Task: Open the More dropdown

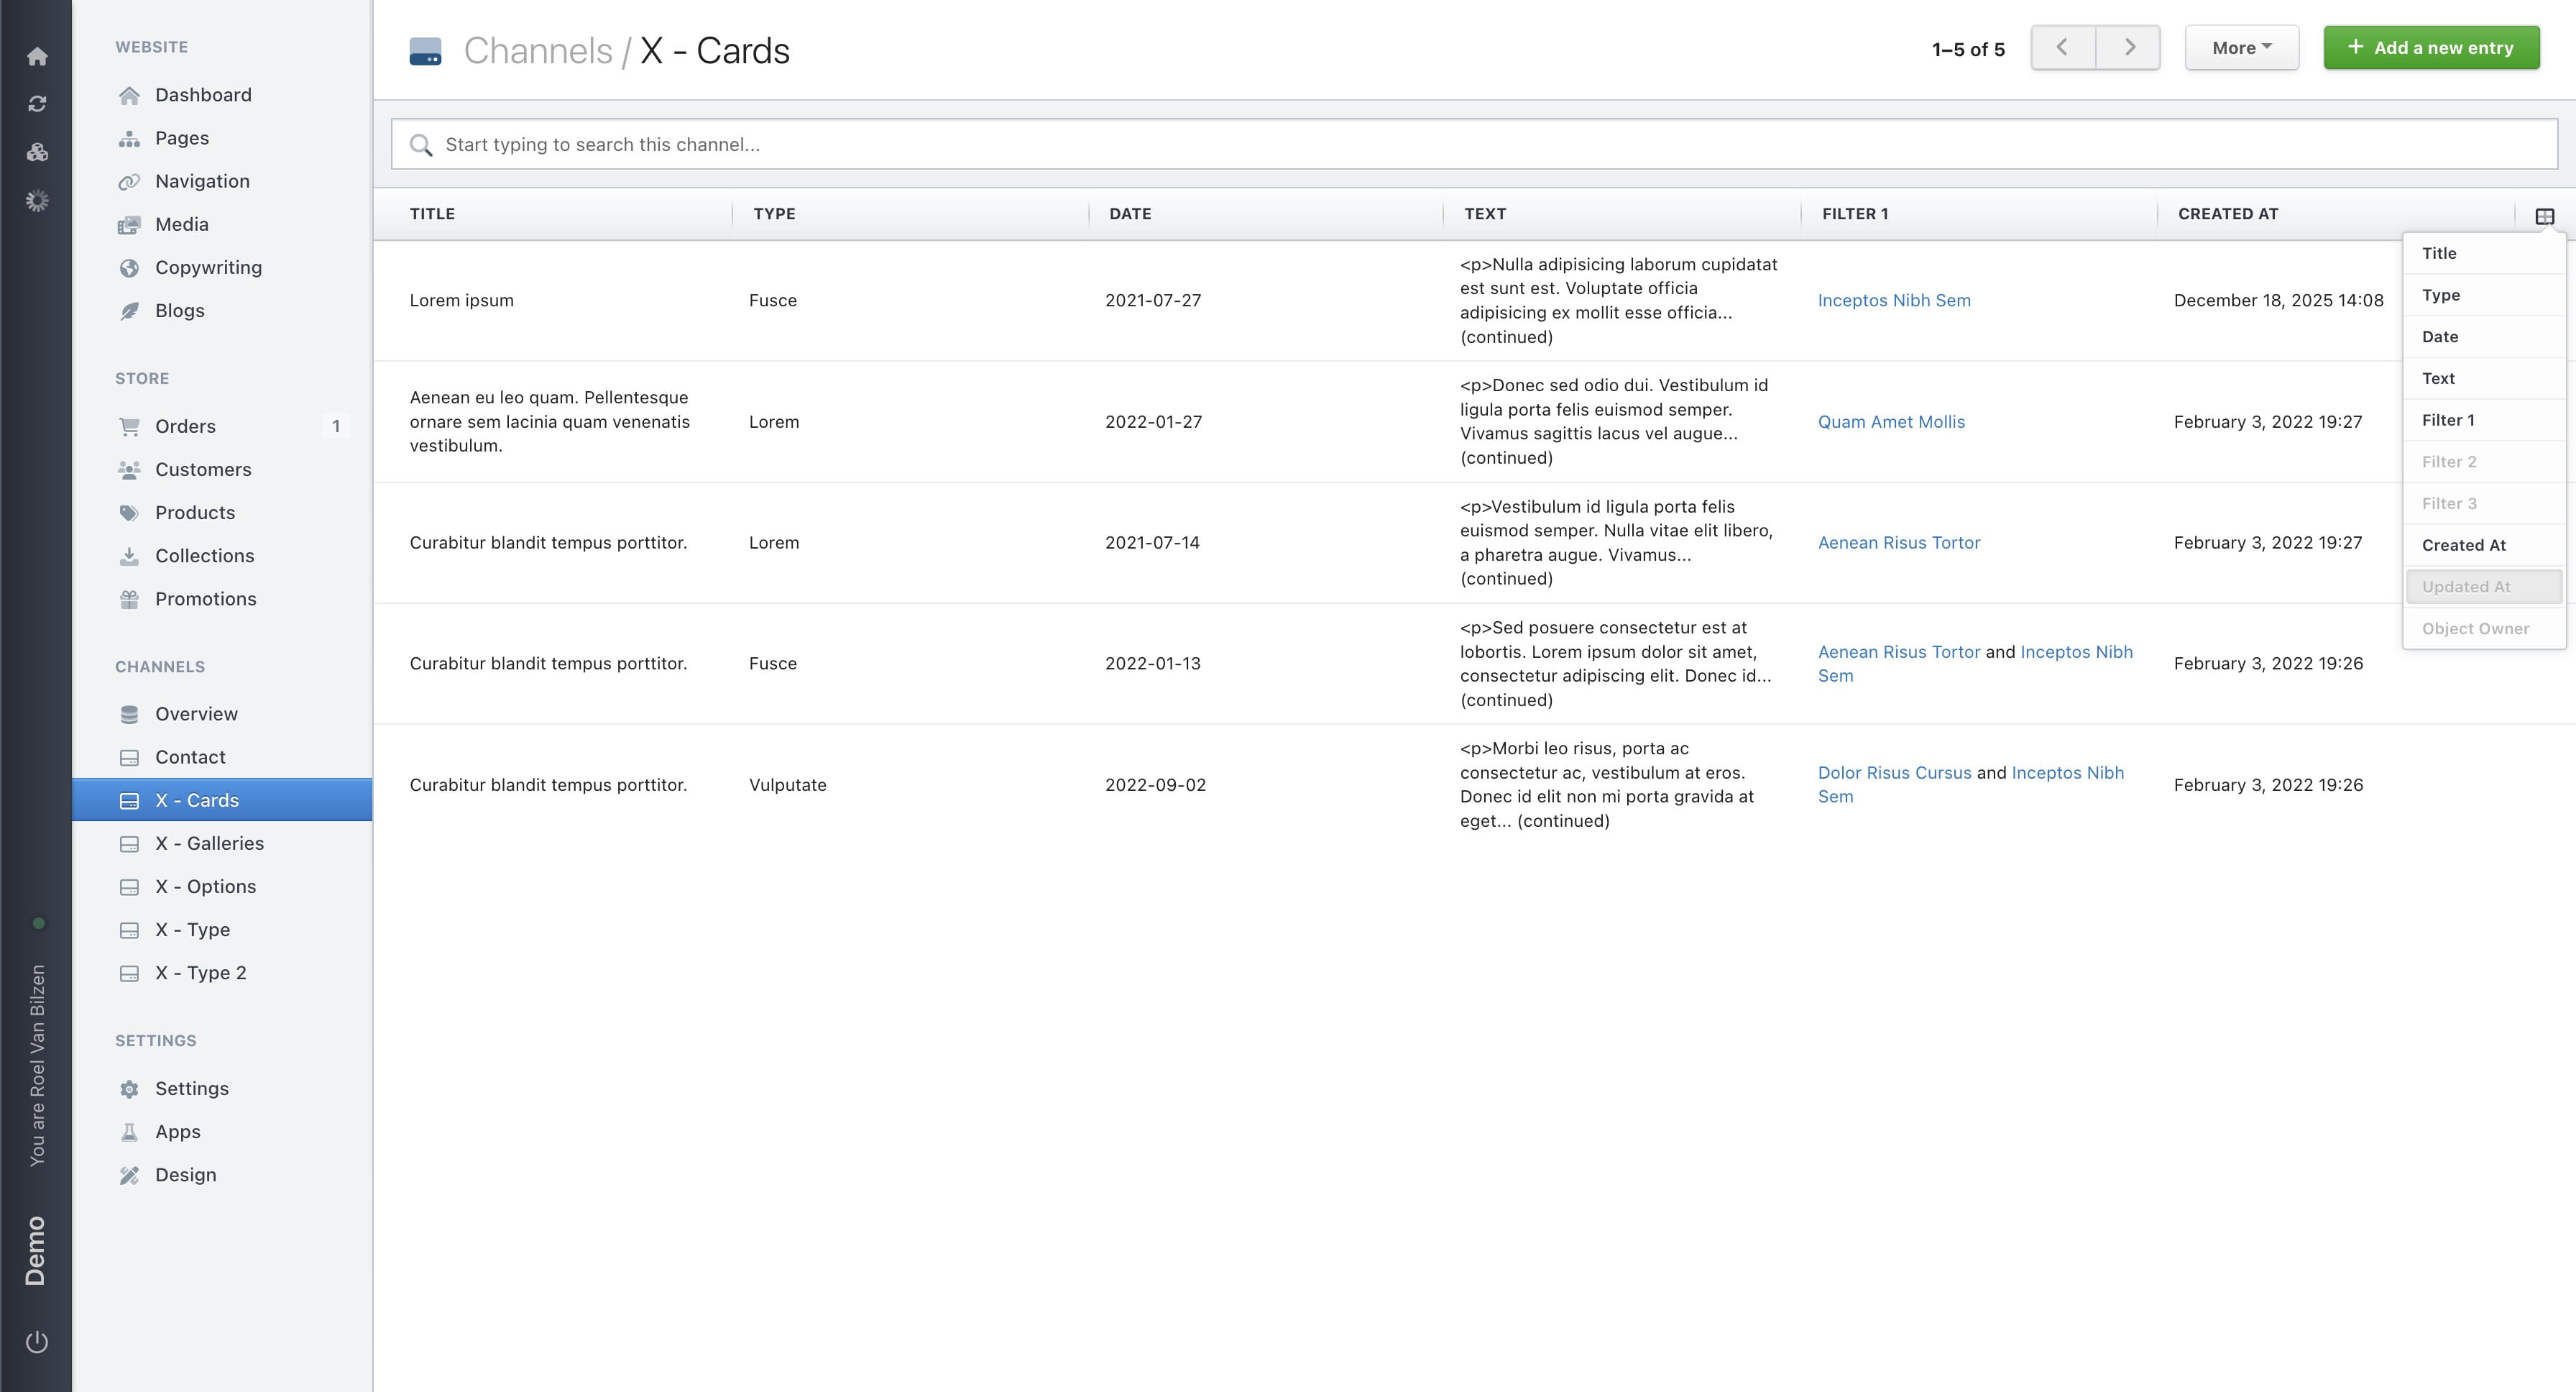Action: (2241, 47)
